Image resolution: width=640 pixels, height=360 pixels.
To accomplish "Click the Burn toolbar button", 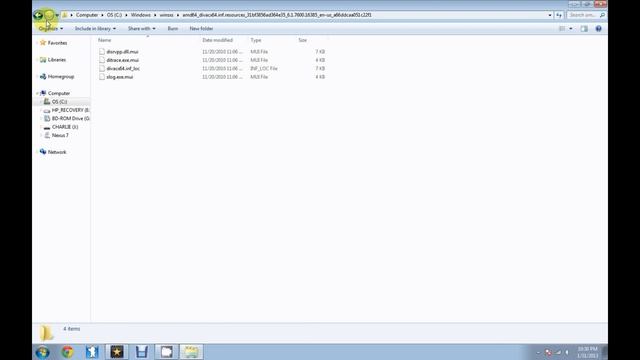I will click(173, 29).
